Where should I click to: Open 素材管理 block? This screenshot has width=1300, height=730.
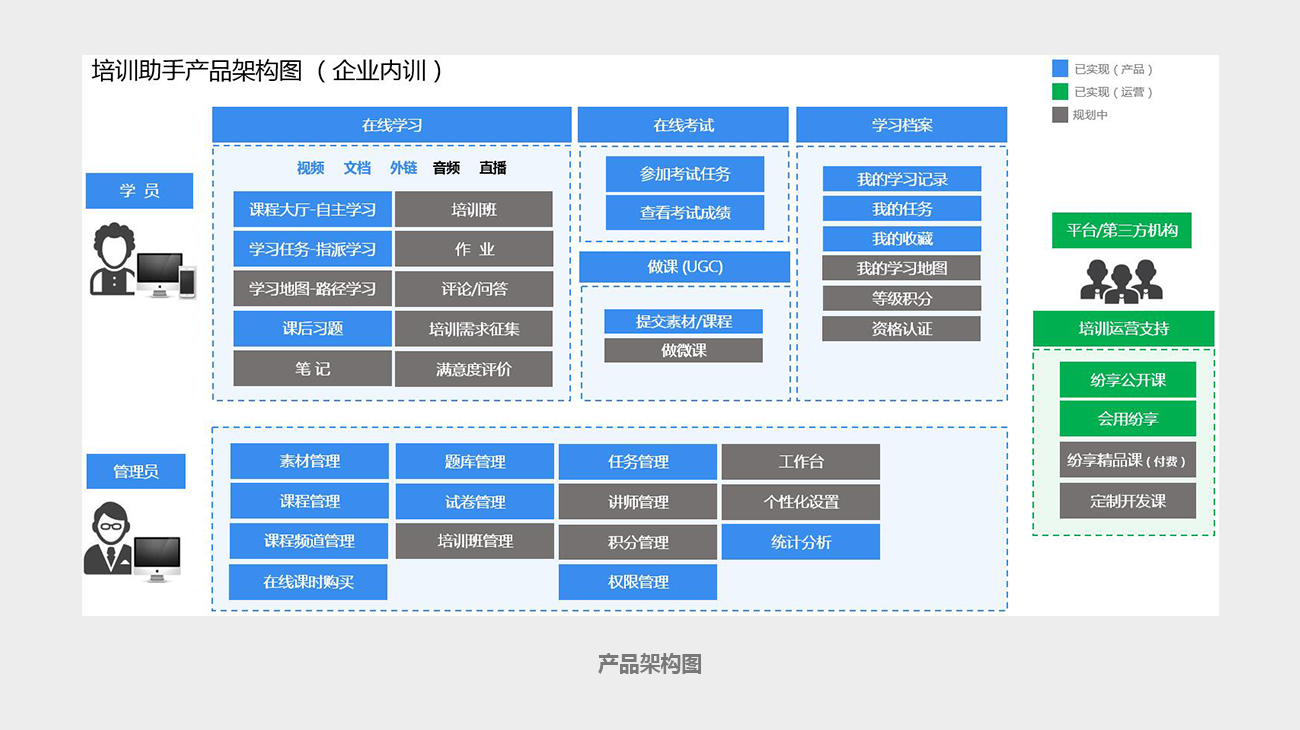click(x=310, y=461)
